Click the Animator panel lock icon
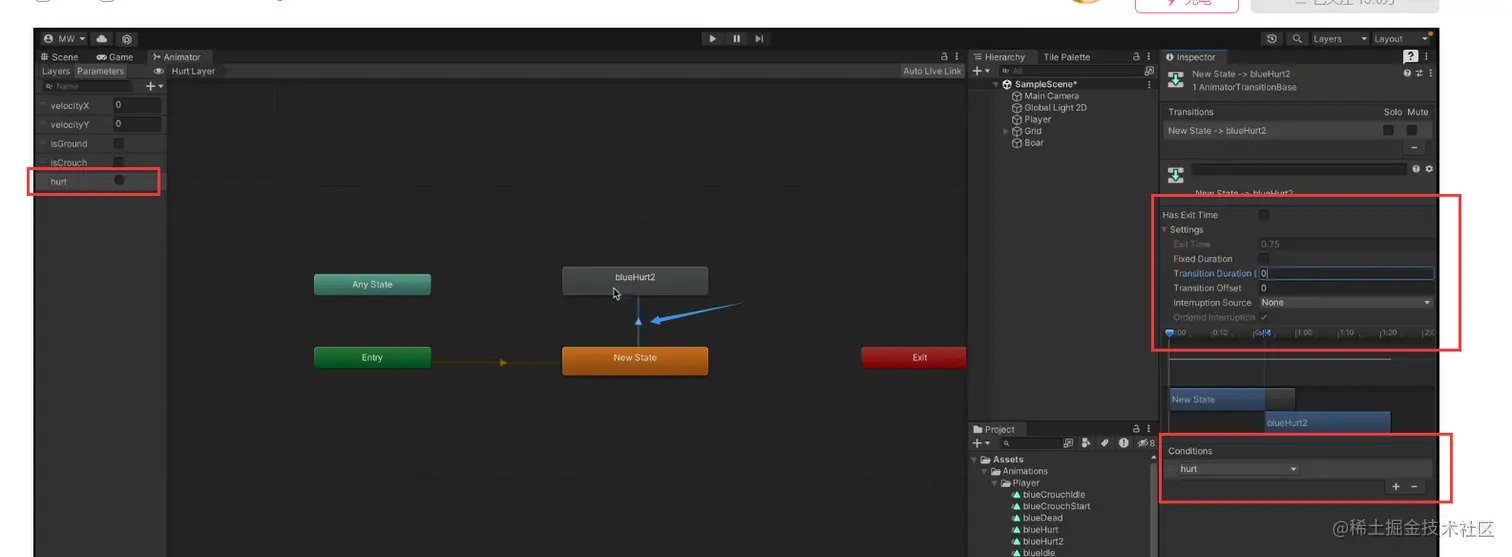Screen dimensions: 1512x557 [x=944, y=57]
